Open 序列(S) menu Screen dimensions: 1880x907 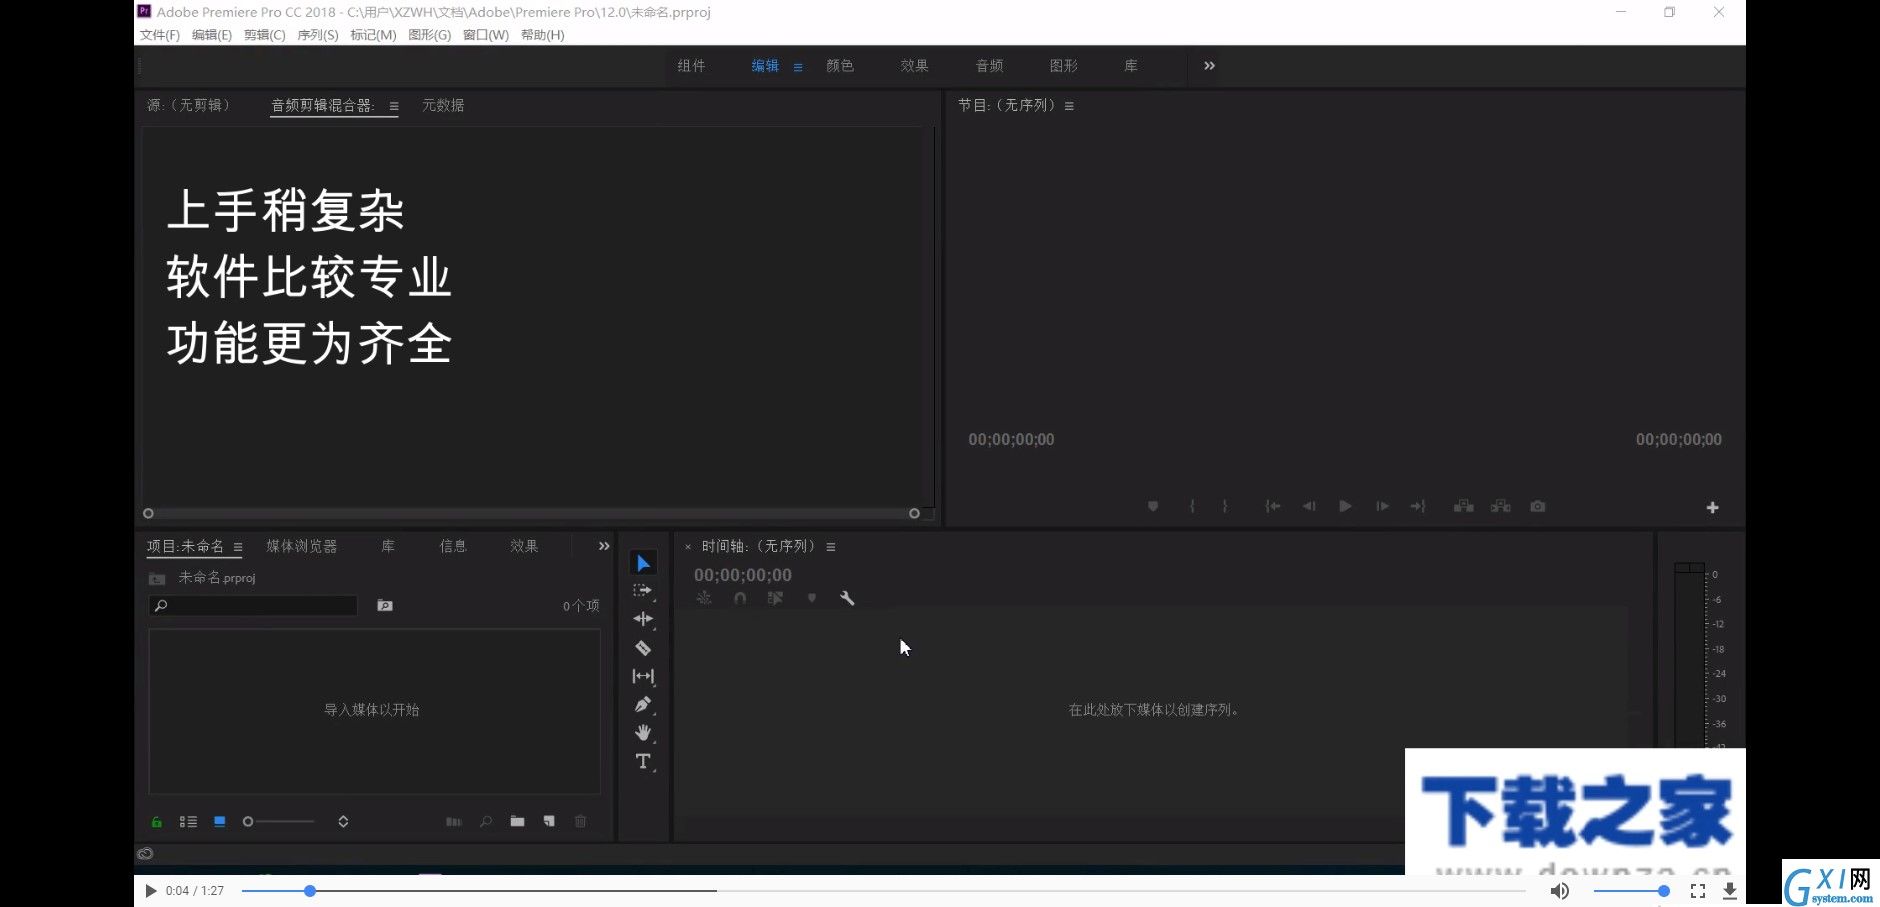(318, 35)
